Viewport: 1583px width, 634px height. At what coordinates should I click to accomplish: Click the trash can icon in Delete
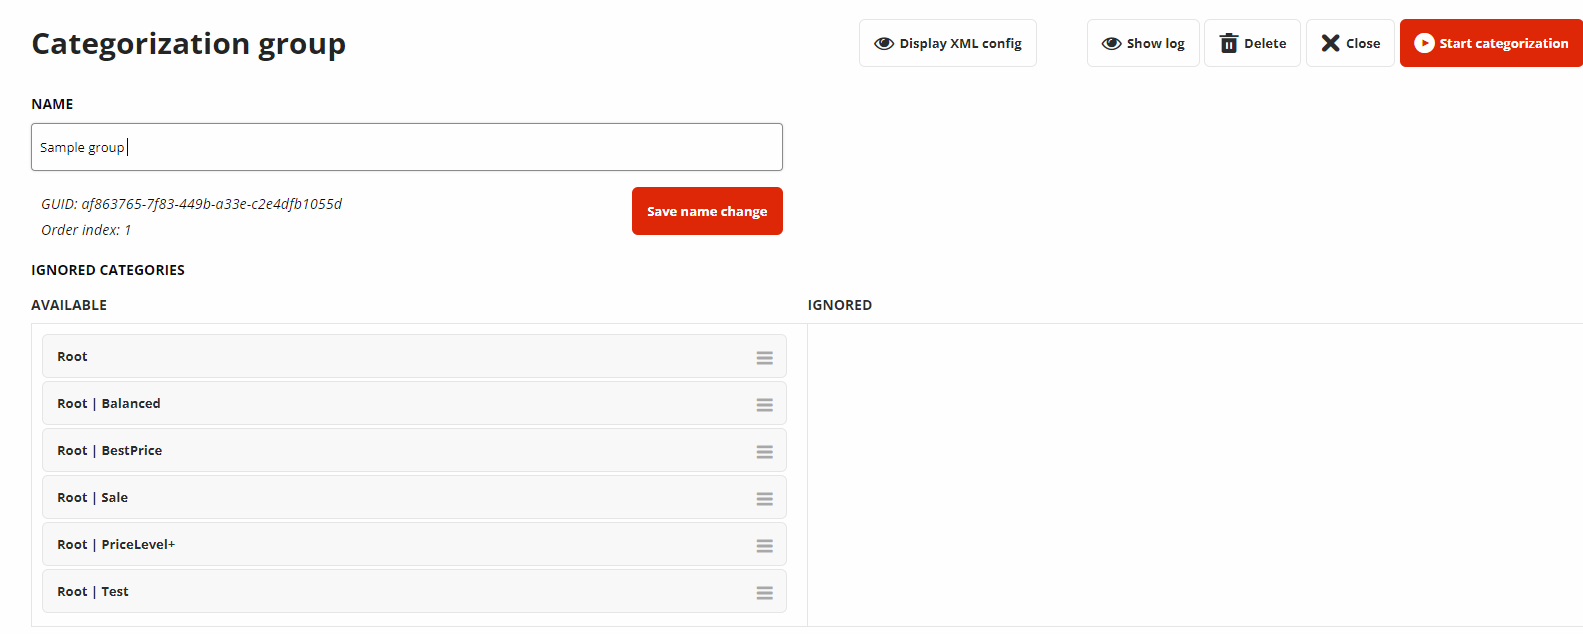(1229, 43)
